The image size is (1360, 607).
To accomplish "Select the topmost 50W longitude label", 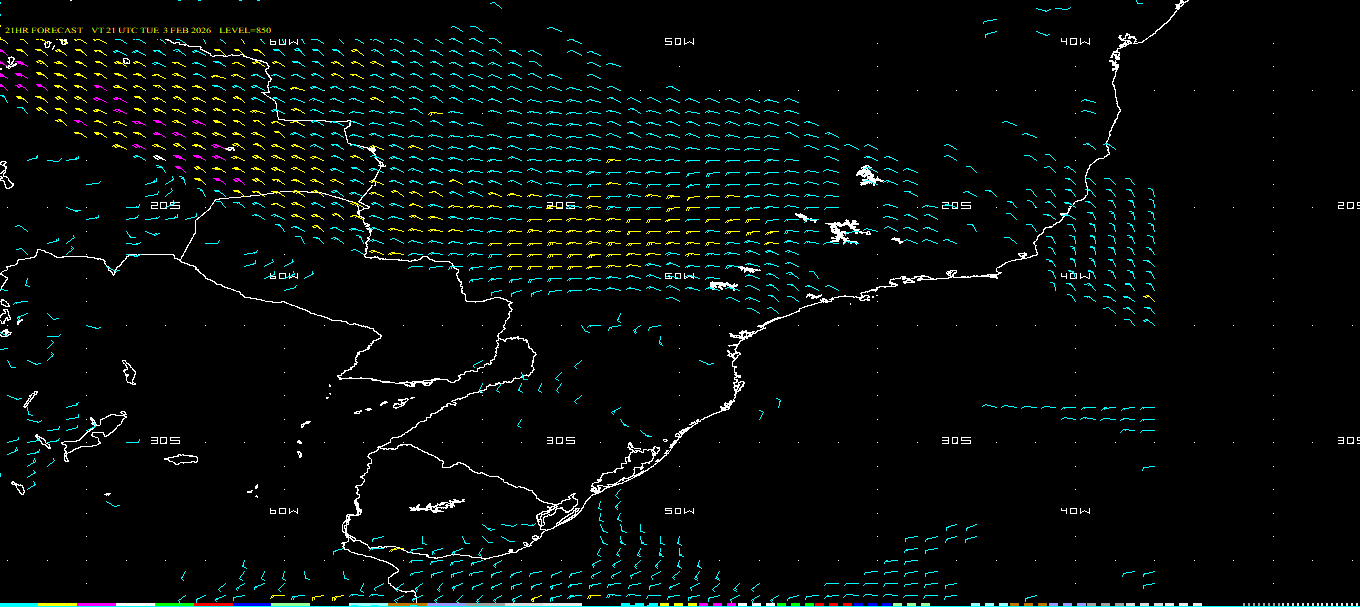I will [x=679, y=42].
